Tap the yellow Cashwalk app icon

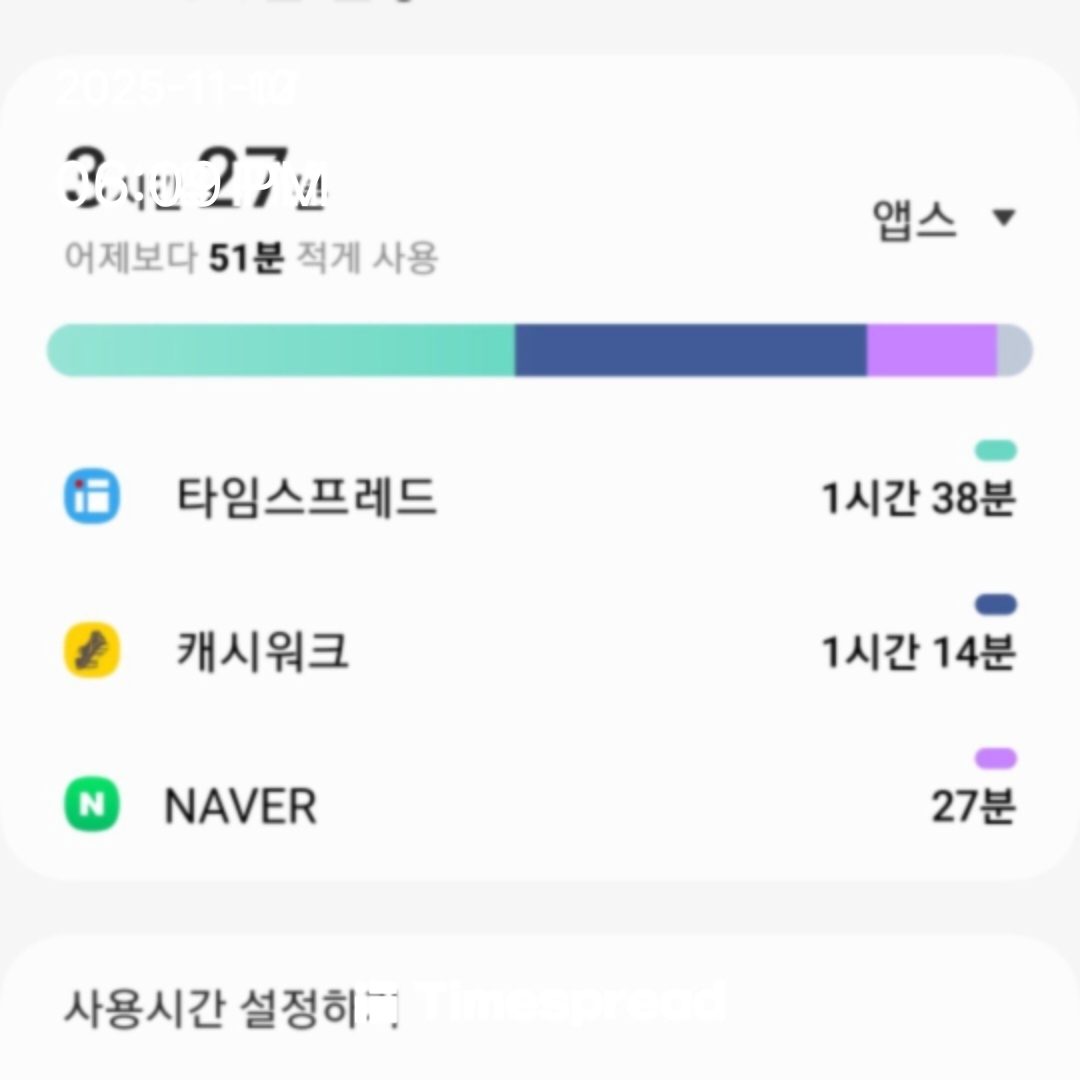point(92,651)
